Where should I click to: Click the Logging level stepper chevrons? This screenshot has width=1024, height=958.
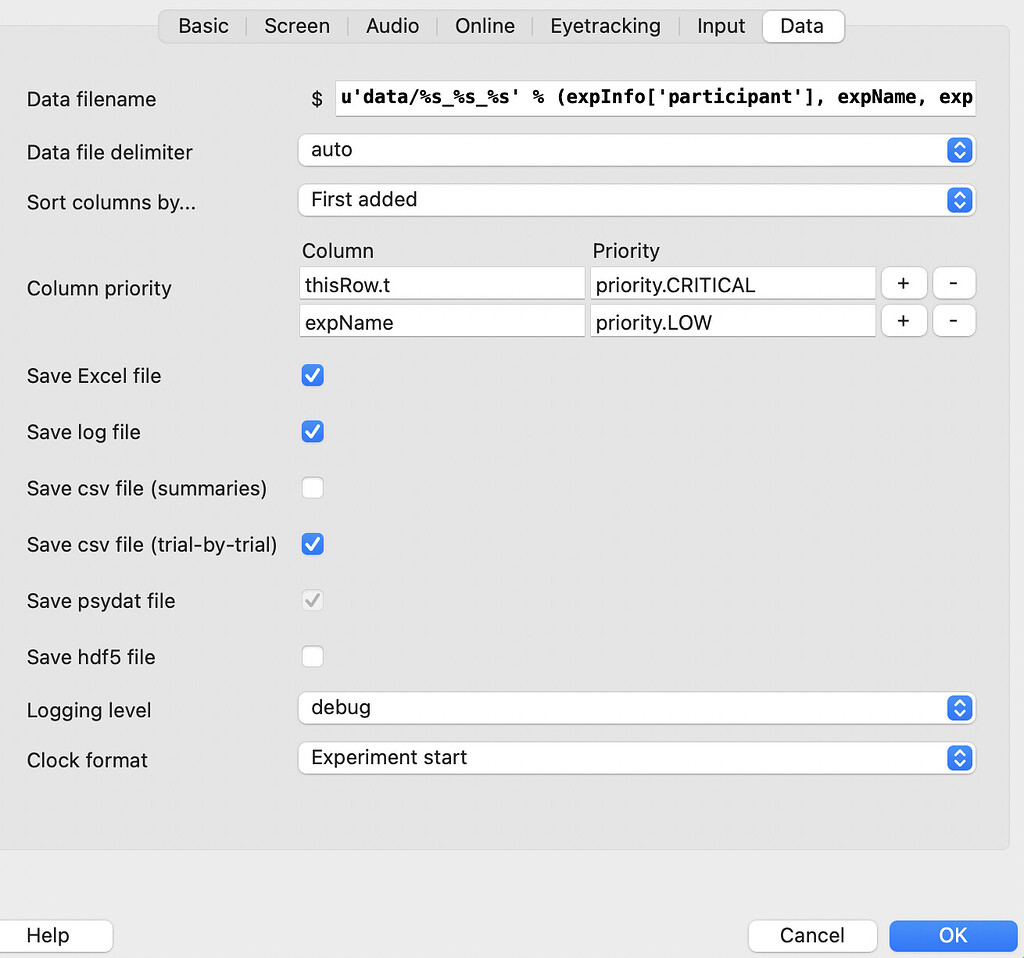click(959, 708)
